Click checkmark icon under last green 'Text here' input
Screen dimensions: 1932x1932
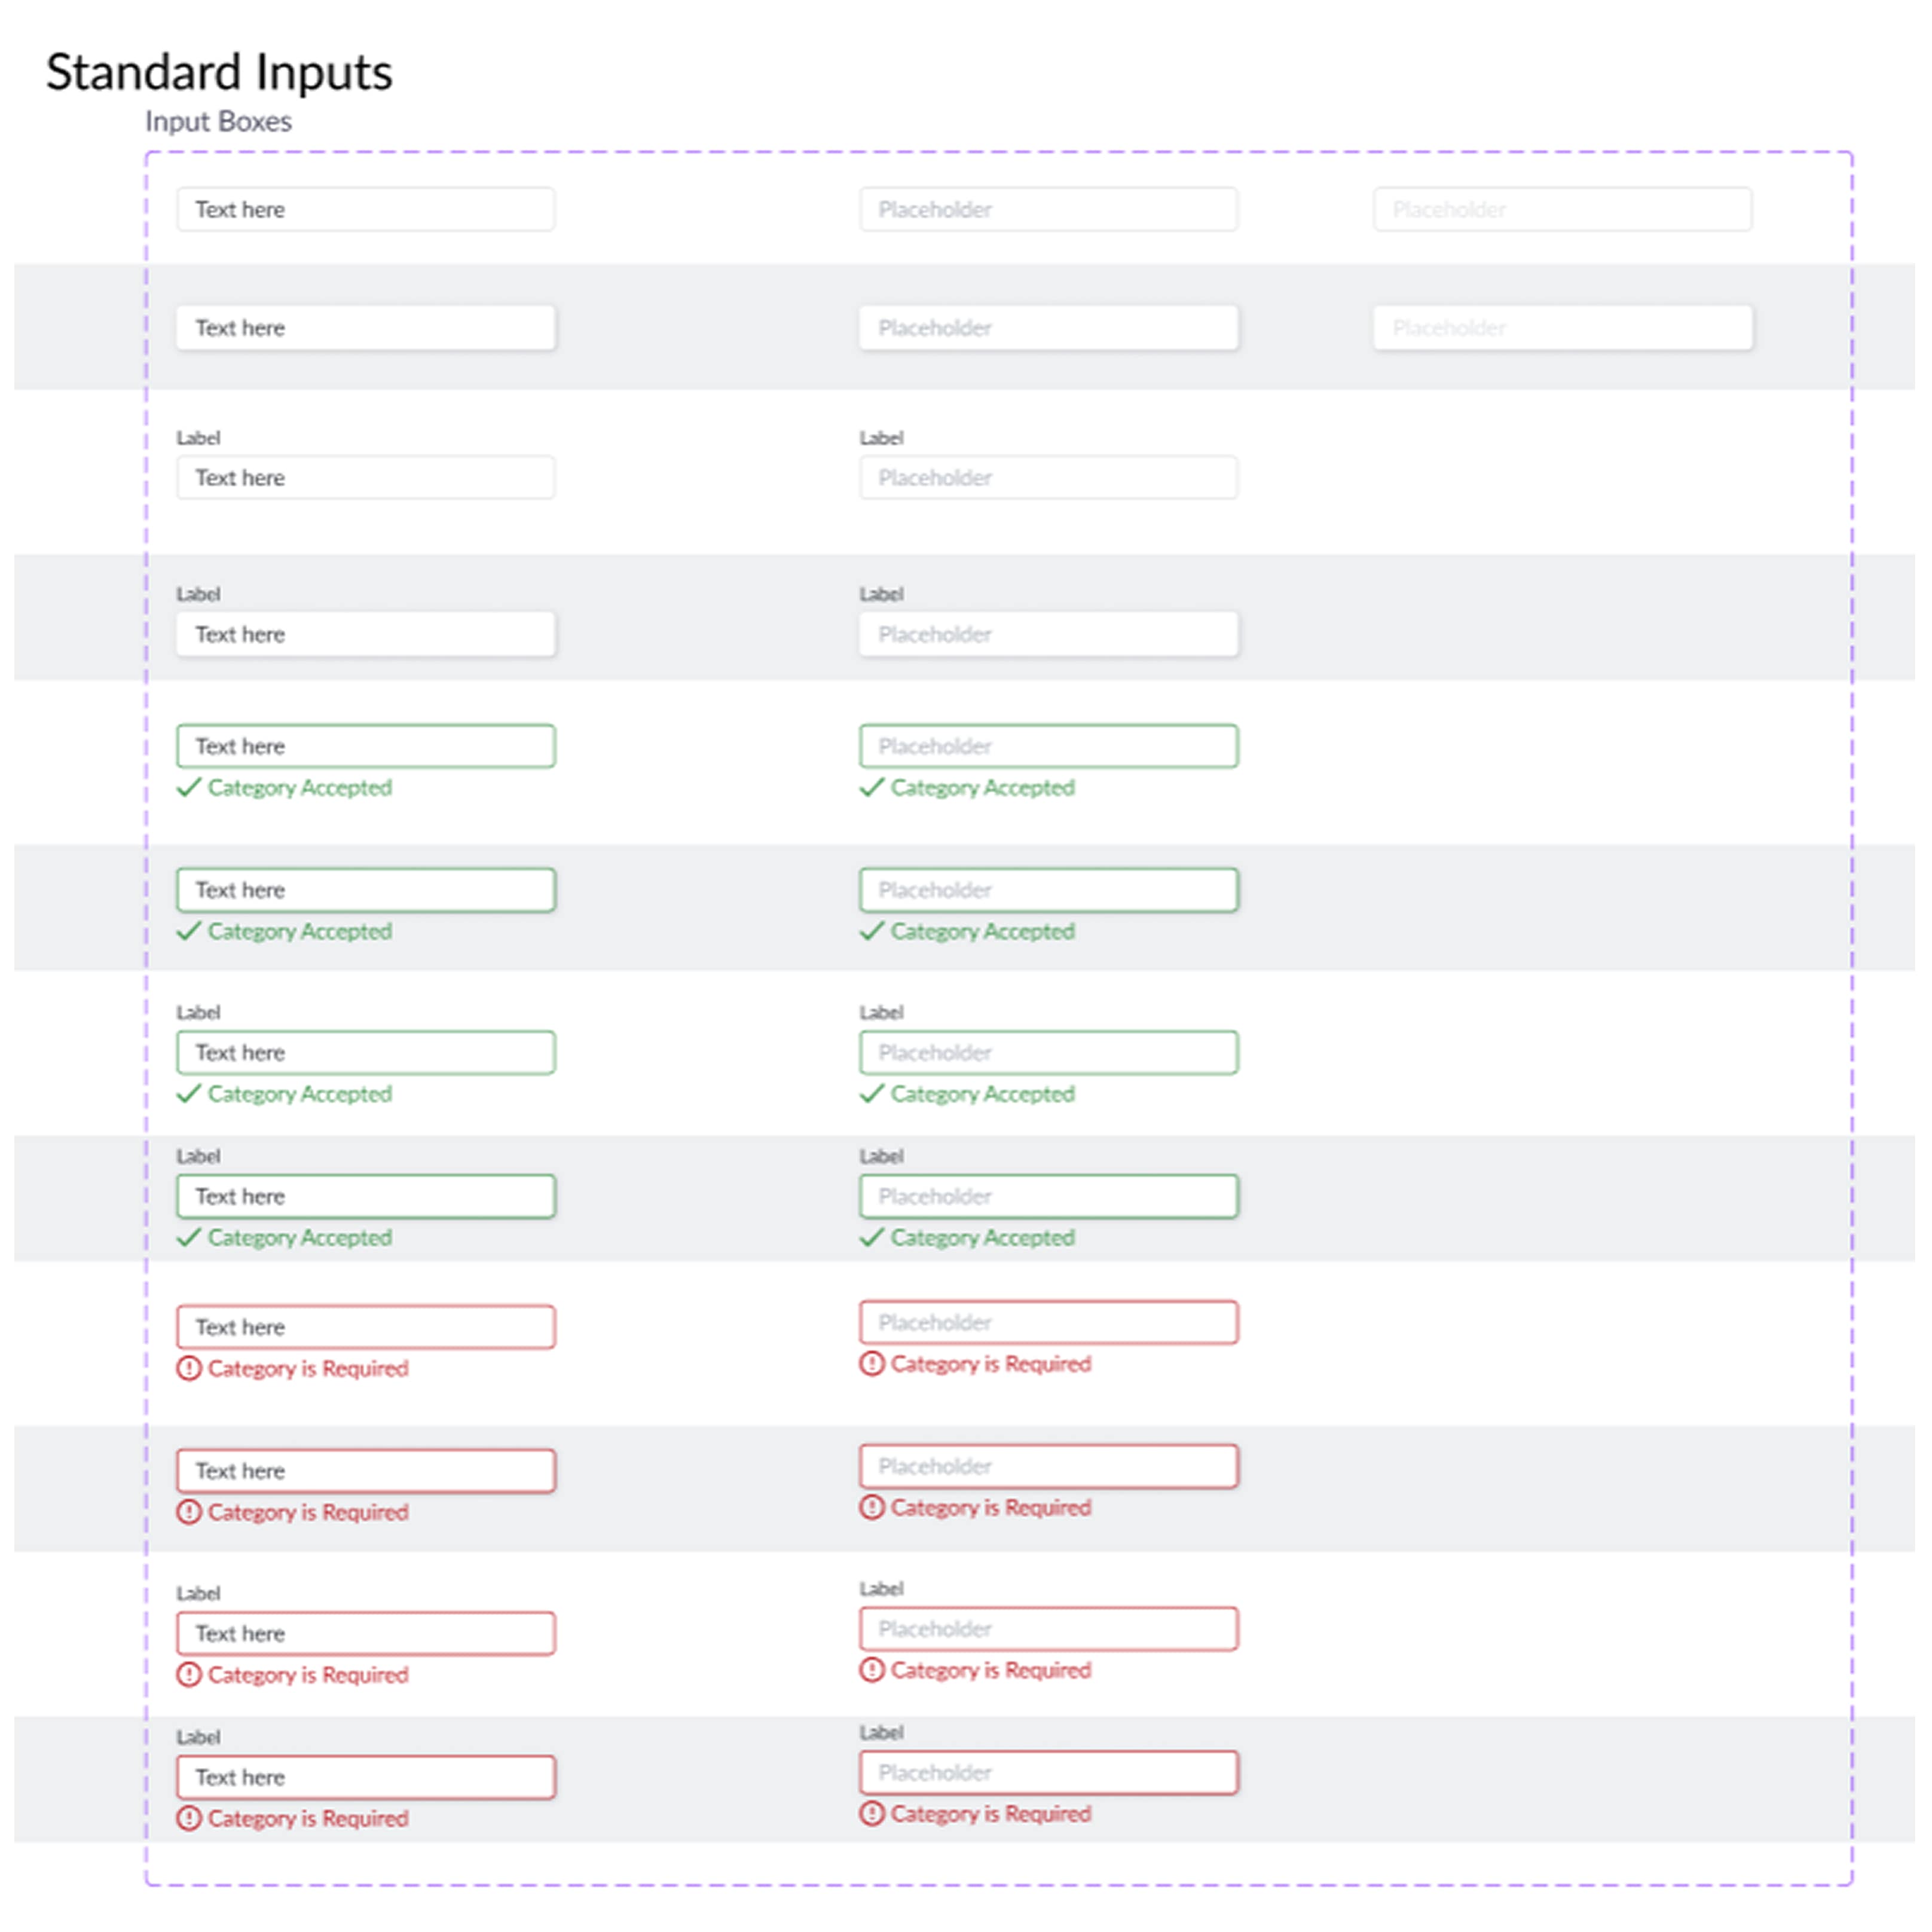(x=189, y=1238)
